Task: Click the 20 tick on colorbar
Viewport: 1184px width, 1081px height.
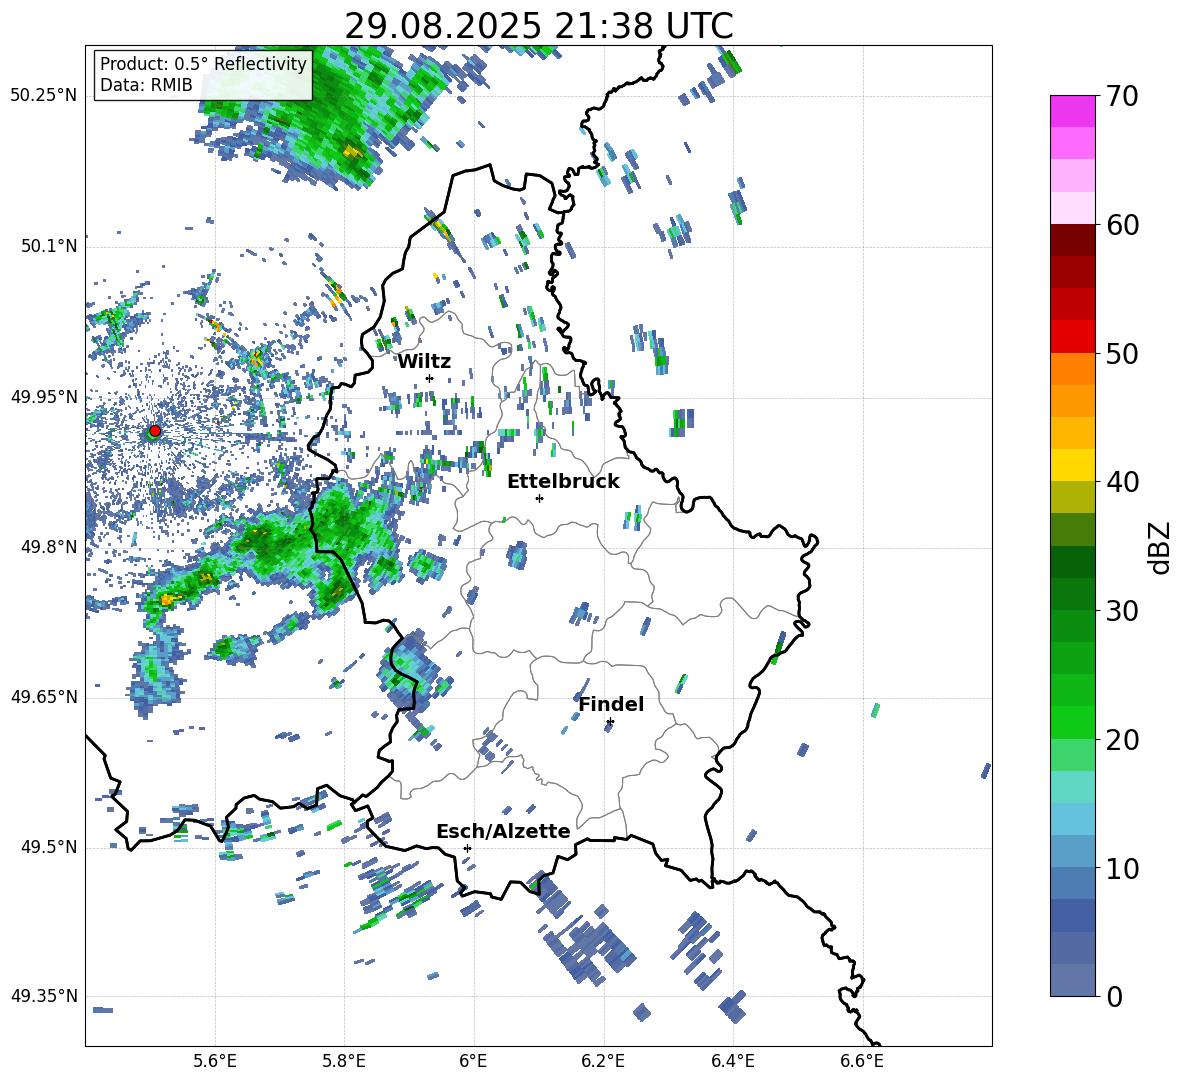Action: pyautogui.click(x=1122, y=739)
